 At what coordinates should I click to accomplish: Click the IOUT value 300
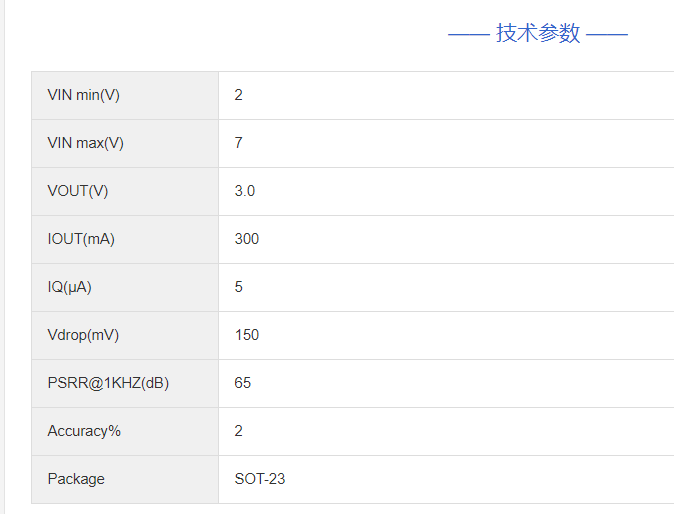tap(247, 239)
